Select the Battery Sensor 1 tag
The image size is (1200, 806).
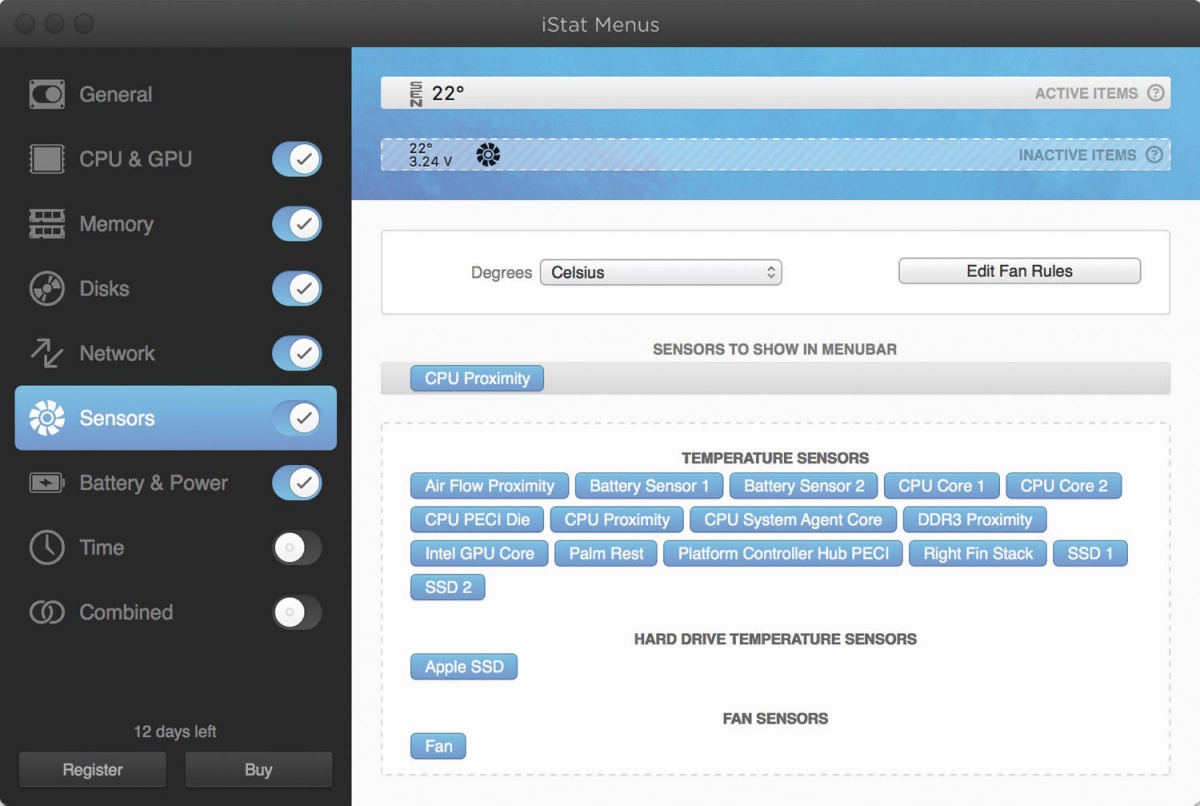649,486
